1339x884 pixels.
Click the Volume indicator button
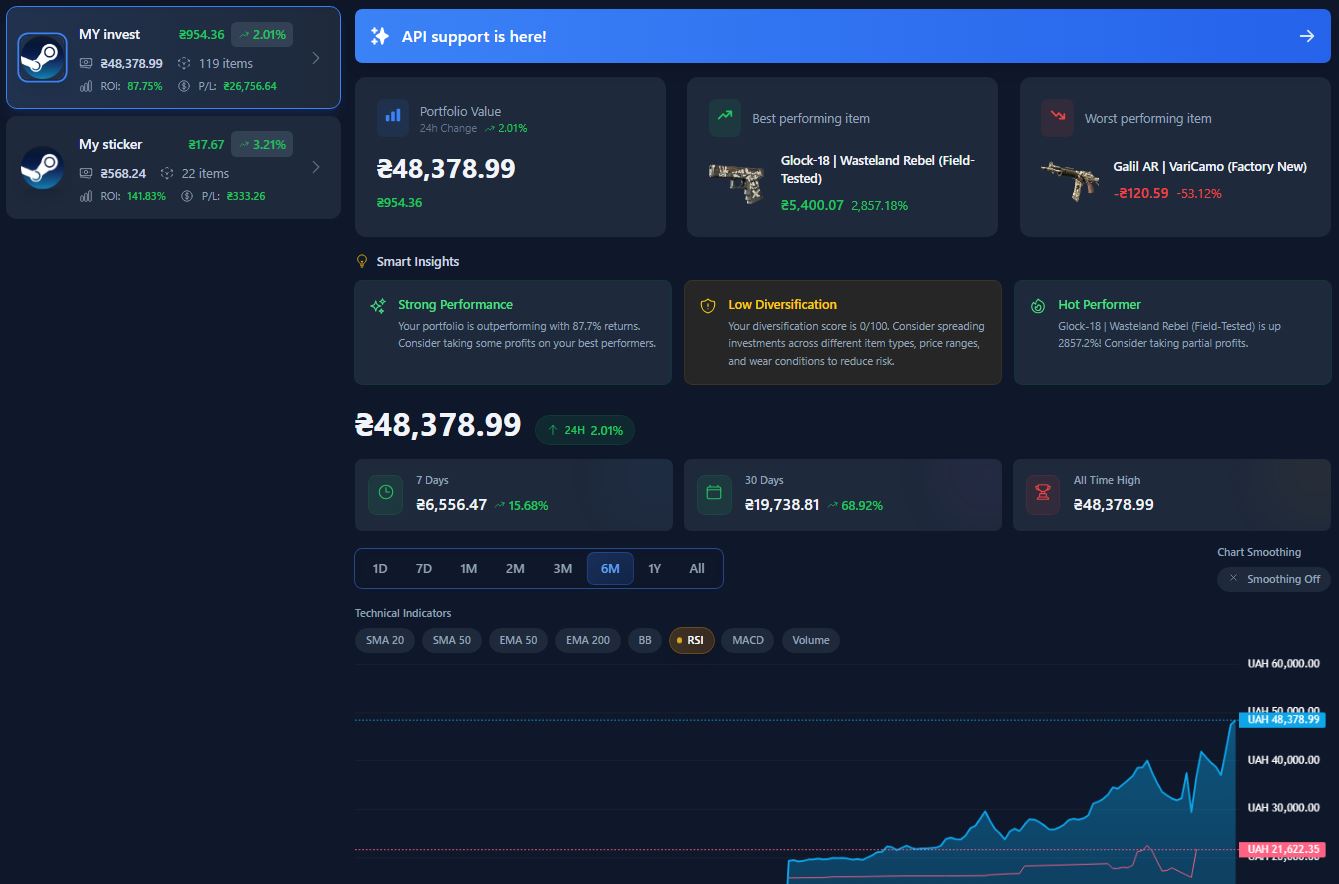(810, 640)
